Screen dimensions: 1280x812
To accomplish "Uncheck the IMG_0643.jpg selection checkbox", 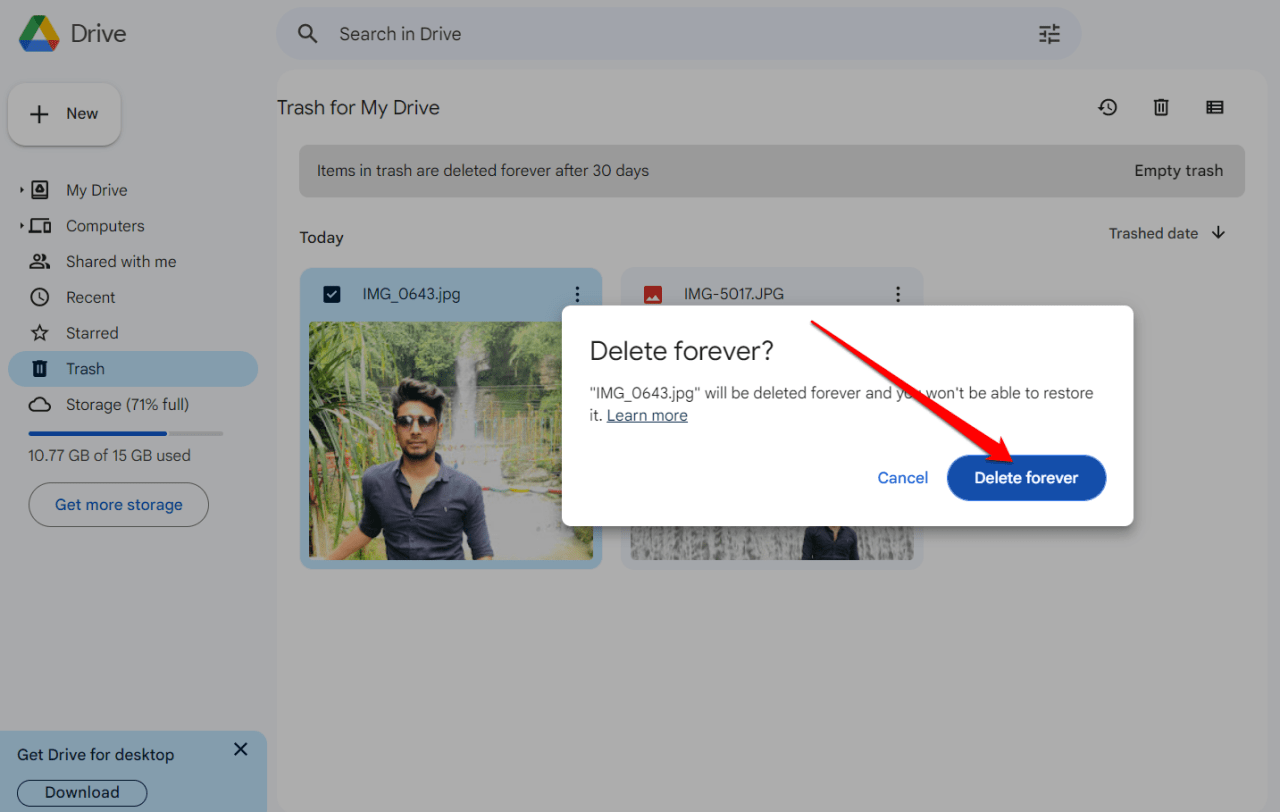I will click(x=331, y=294).
